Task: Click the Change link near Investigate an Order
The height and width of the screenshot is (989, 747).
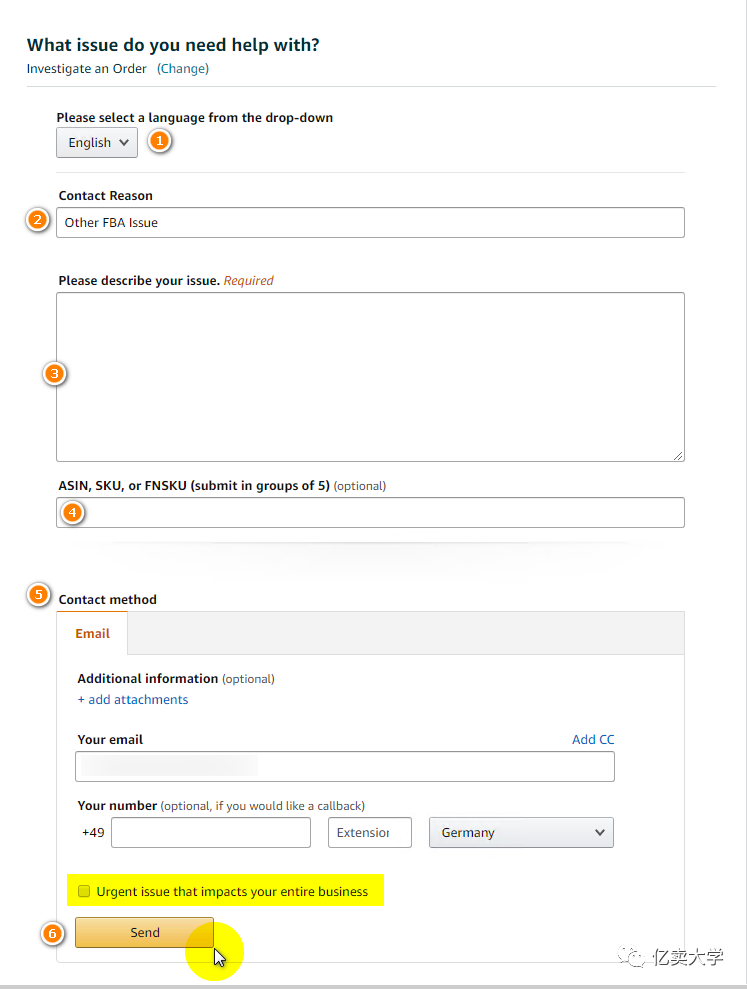Action: click(x=183, y=69)
